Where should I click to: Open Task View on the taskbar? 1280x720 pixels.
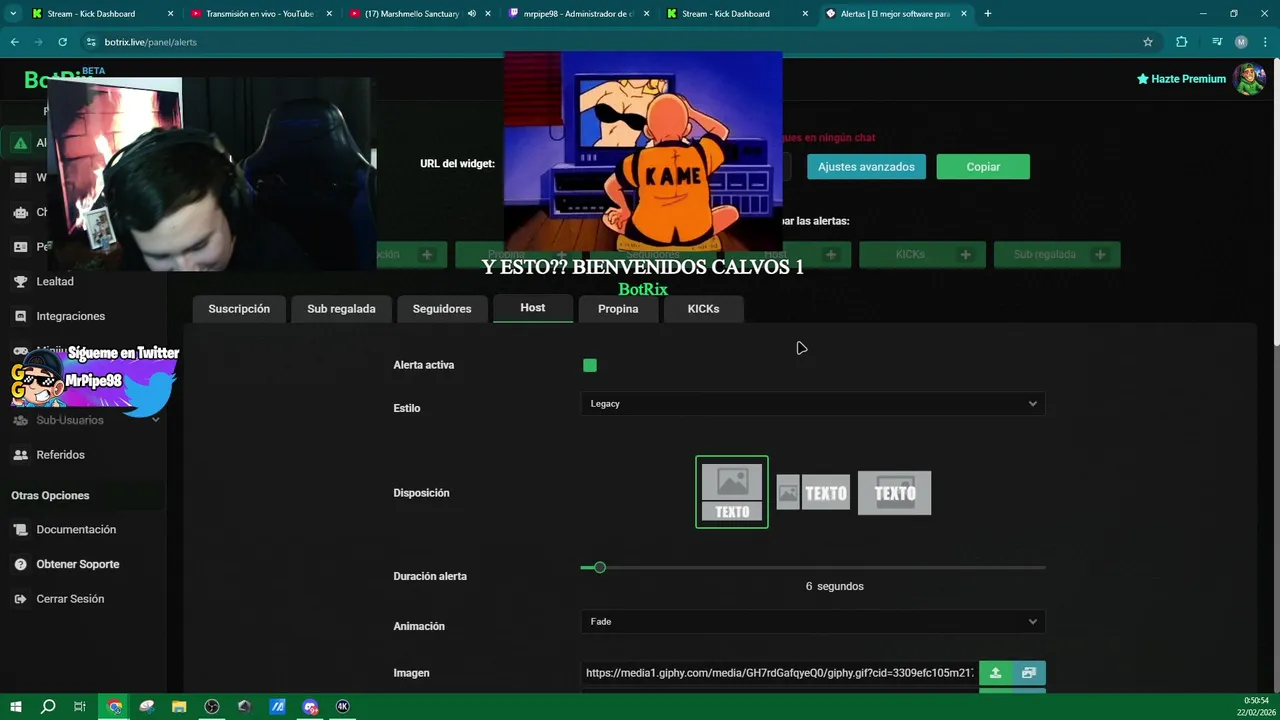click(80, 707)
